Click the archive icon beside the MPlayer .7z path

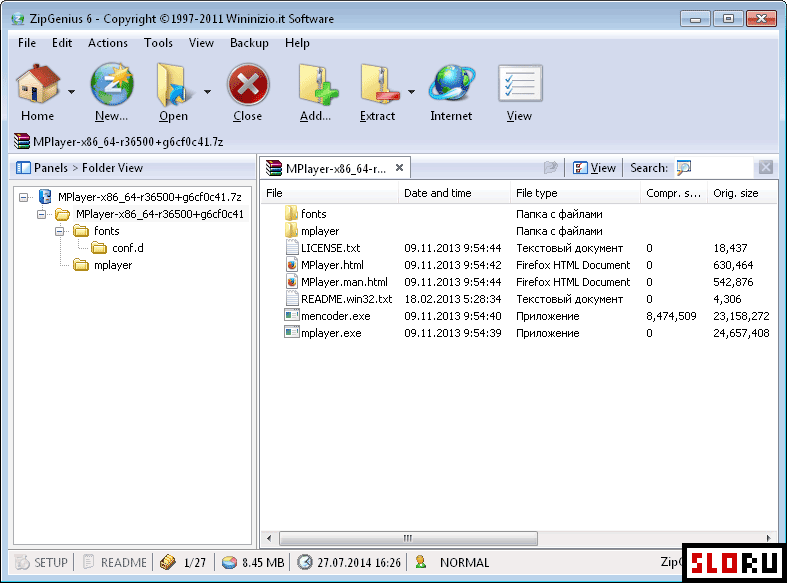(x=22, y=141)
